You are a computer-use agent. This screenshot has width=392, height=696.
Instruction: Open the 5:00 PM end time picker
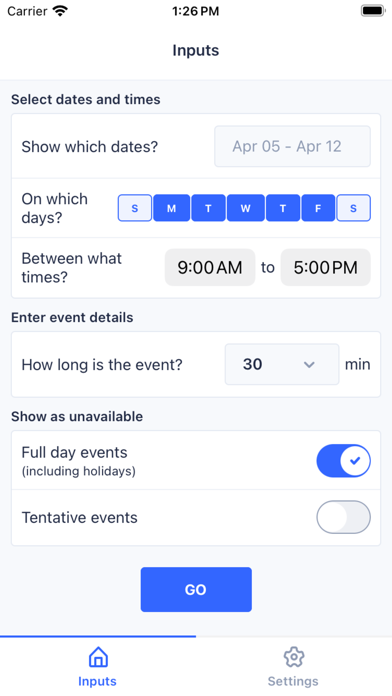[325, 267]
